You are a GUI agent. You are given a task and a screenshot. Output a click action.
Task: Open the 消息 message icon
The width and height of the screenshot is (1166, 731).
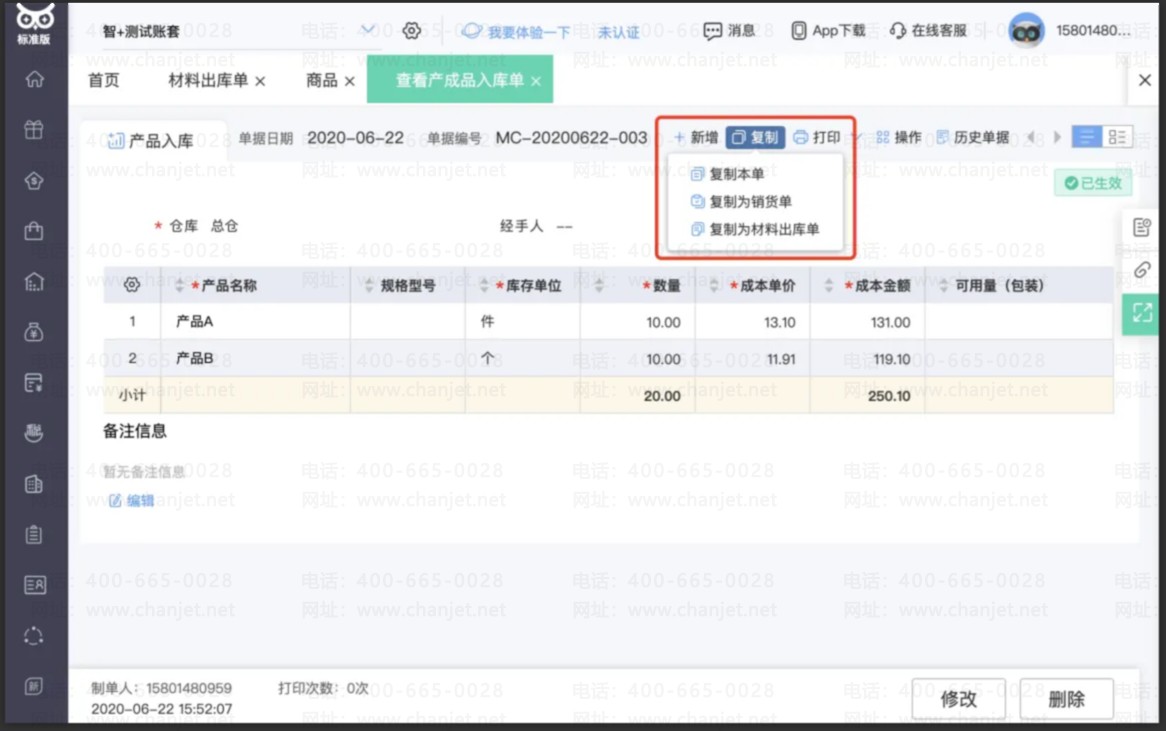[729, 31]
